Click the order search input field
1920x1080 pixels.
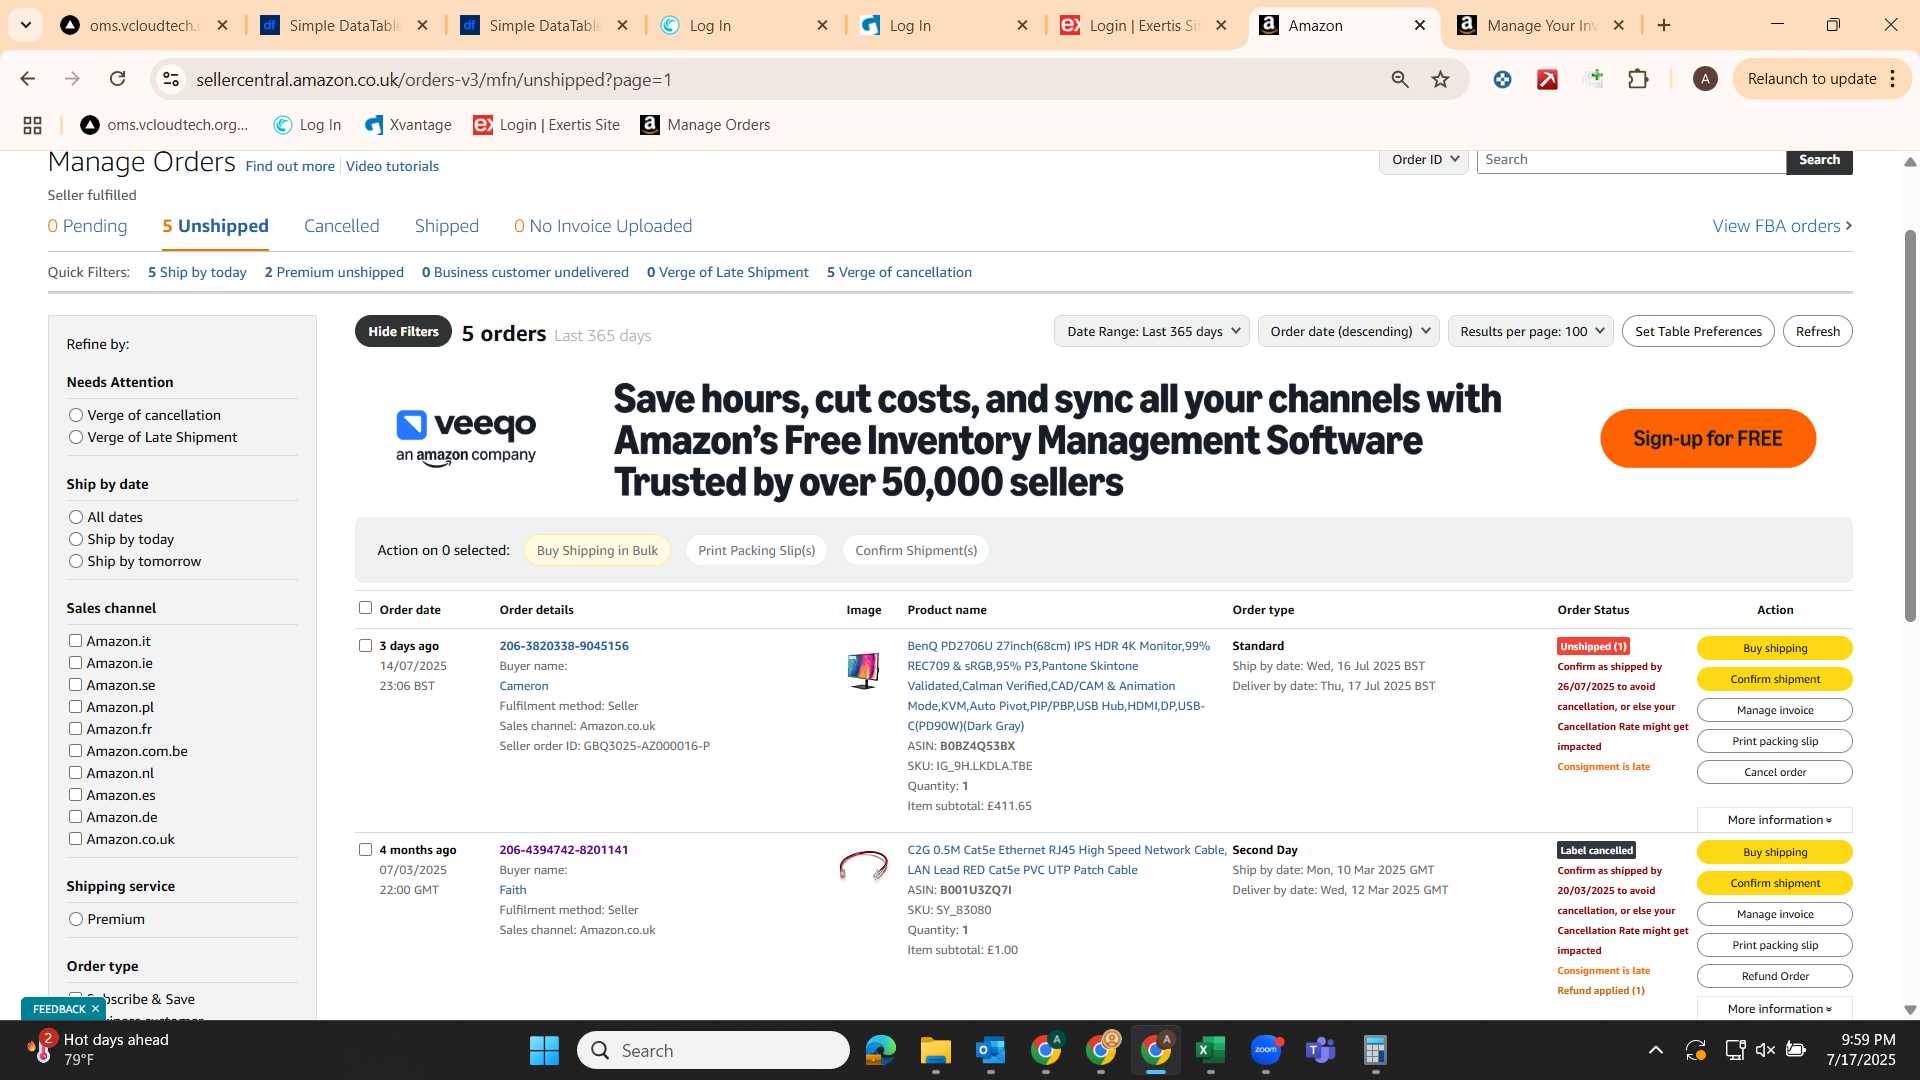[x=1631, y=160]
